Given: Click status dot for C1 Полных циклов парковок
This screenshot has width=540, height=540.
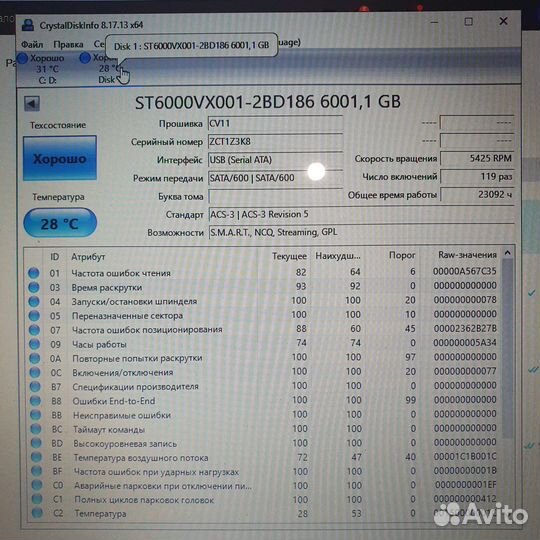Looking at the screenshot, I should [x=37, y=500].
